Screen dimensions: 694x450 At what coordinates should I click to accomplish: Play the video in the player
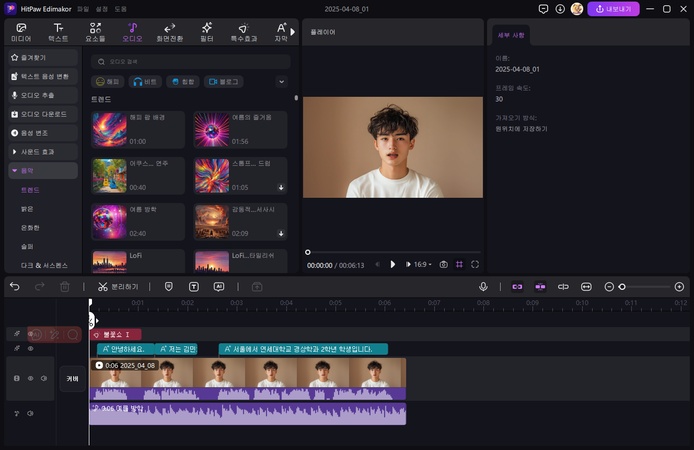(x=393, y=265)
